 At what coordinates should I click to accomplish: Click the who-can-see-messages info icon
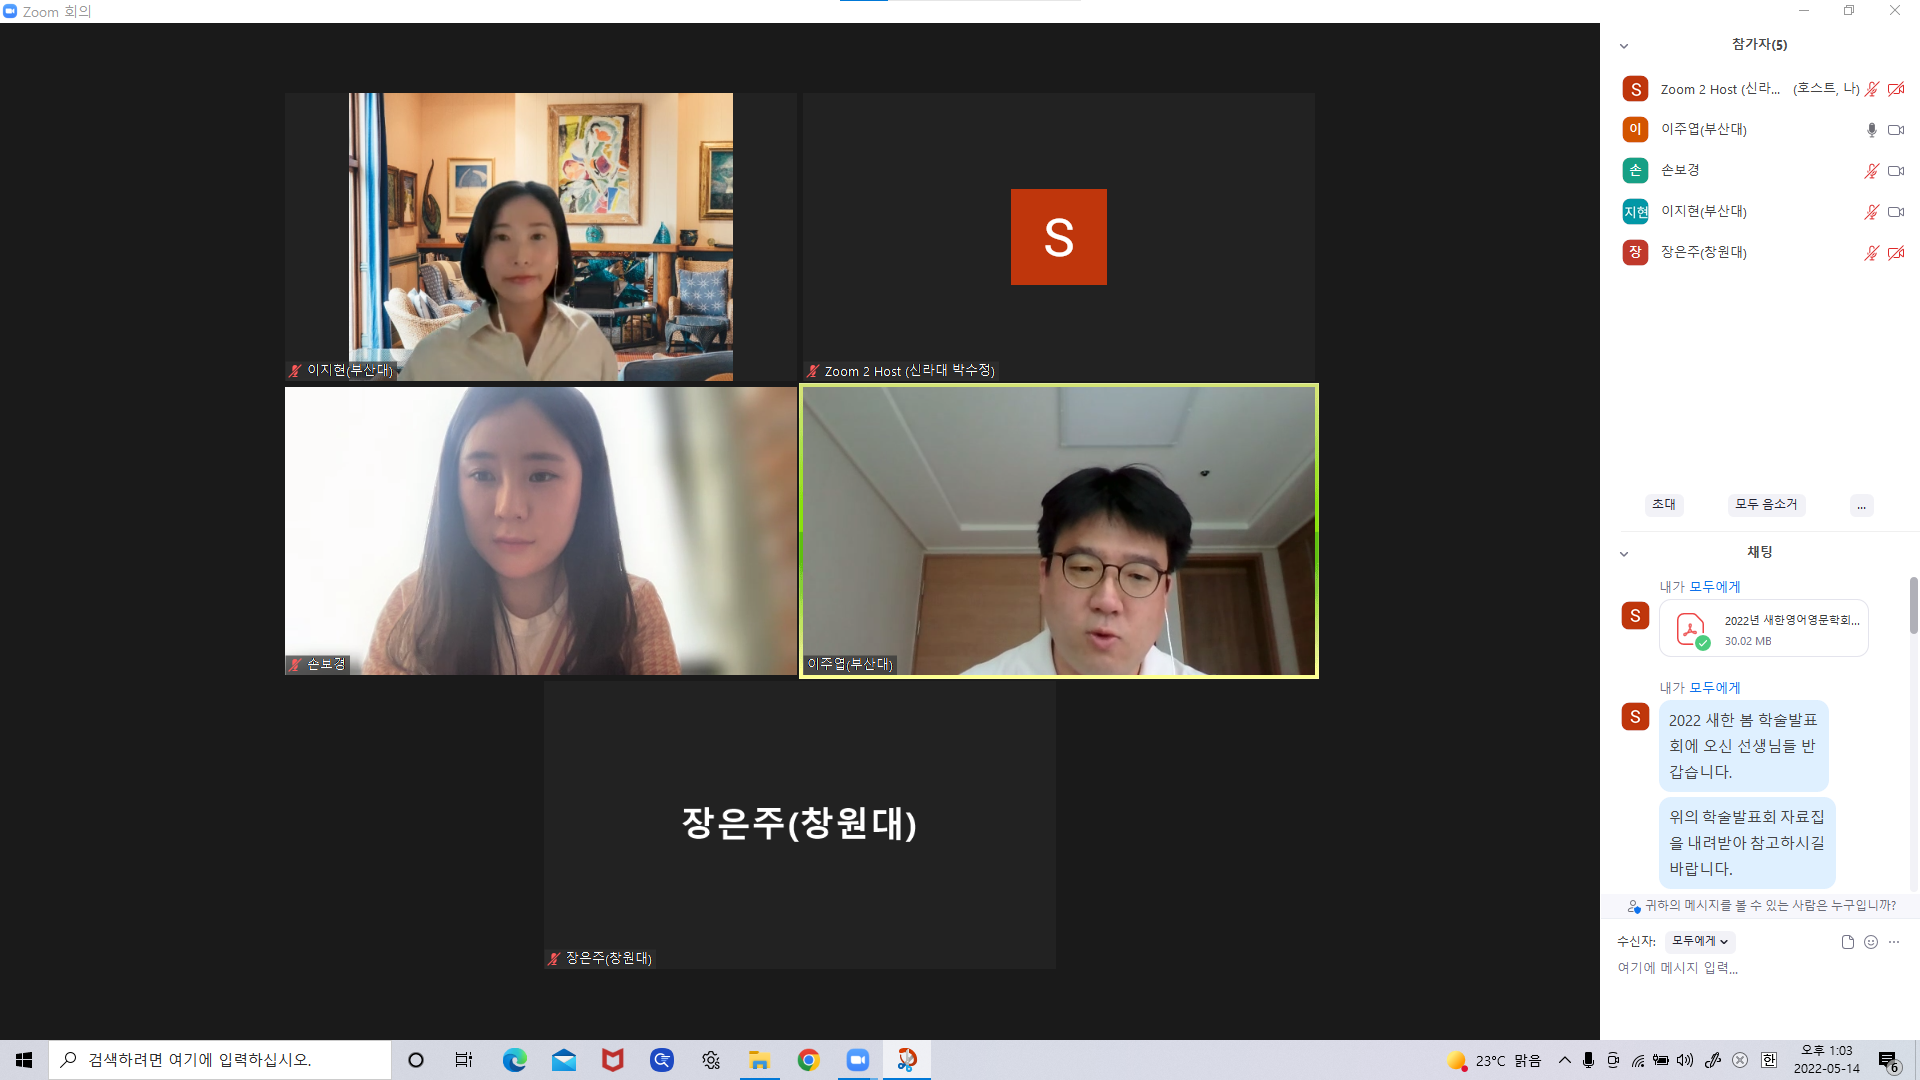1633,906
